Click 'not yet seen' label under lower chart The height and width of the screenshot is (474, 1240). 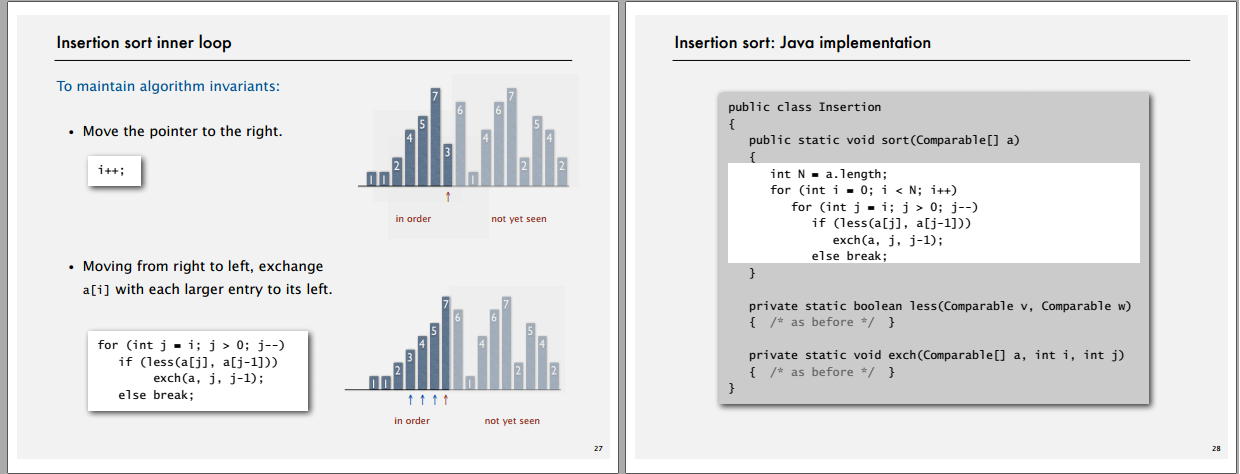(x=512, y=421)
